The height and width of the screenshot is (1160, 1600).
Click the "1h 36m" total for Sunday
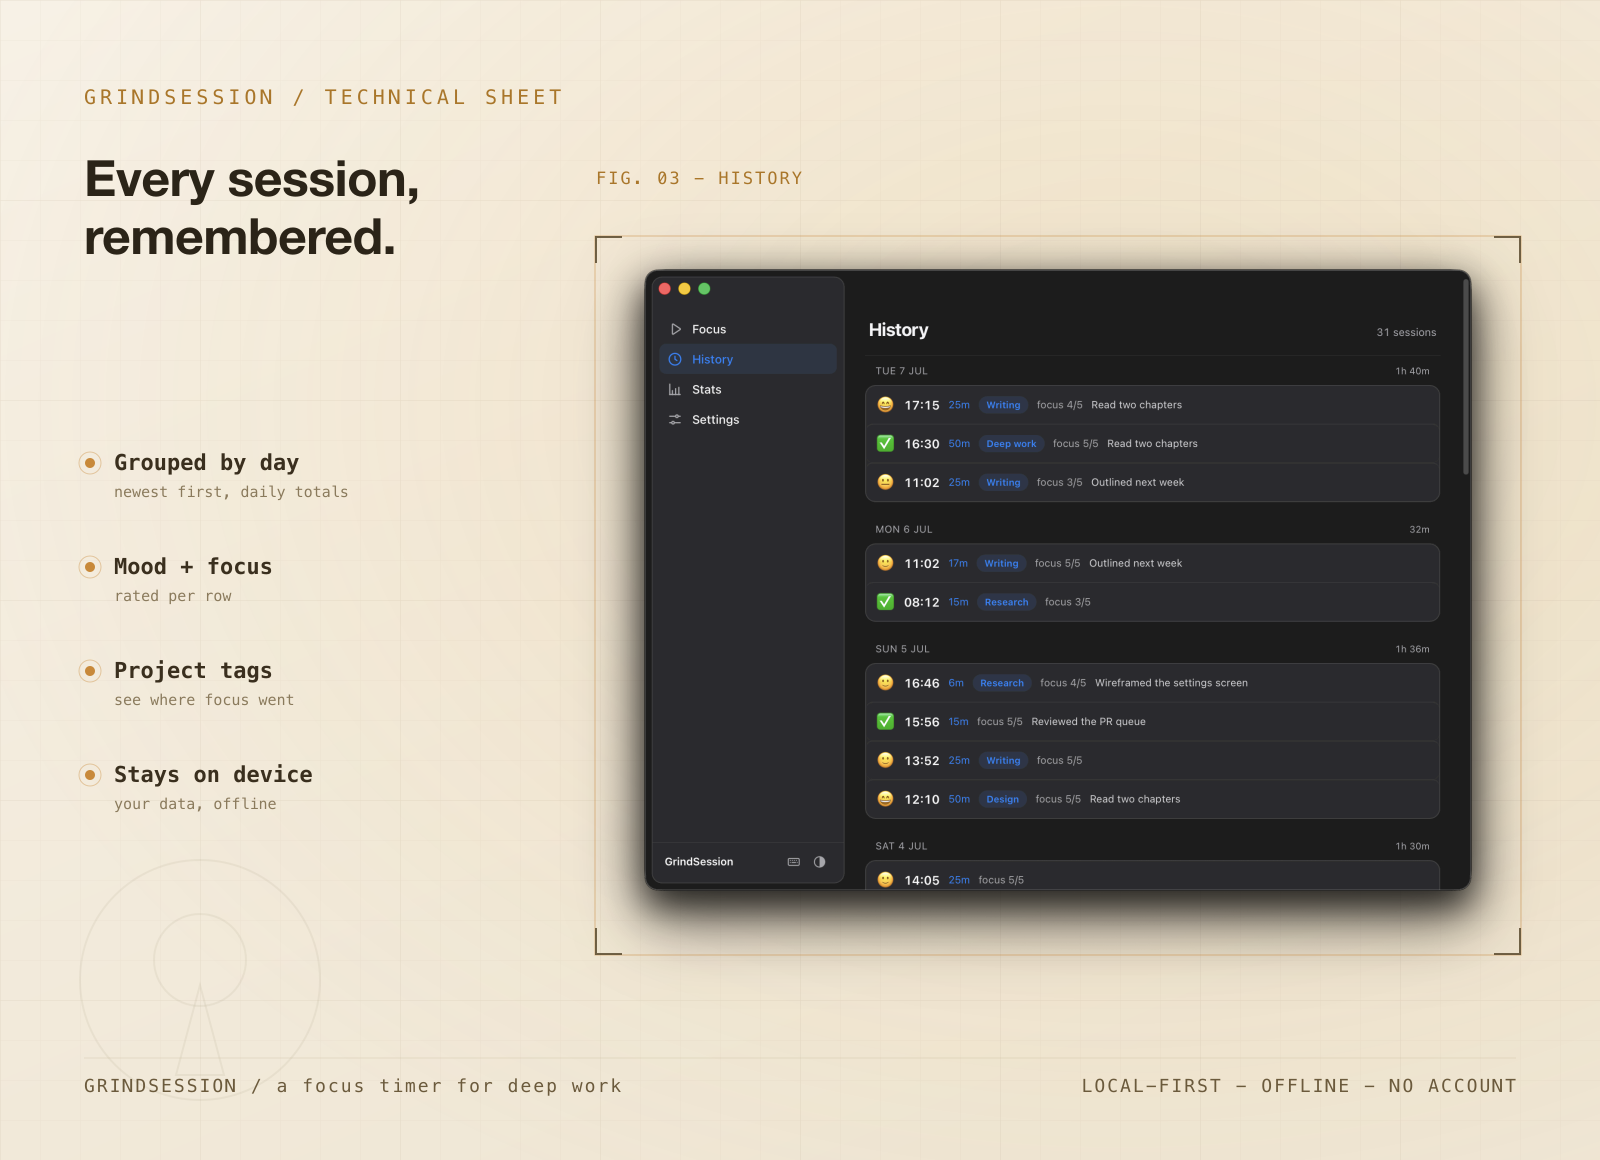point(1412,649)
